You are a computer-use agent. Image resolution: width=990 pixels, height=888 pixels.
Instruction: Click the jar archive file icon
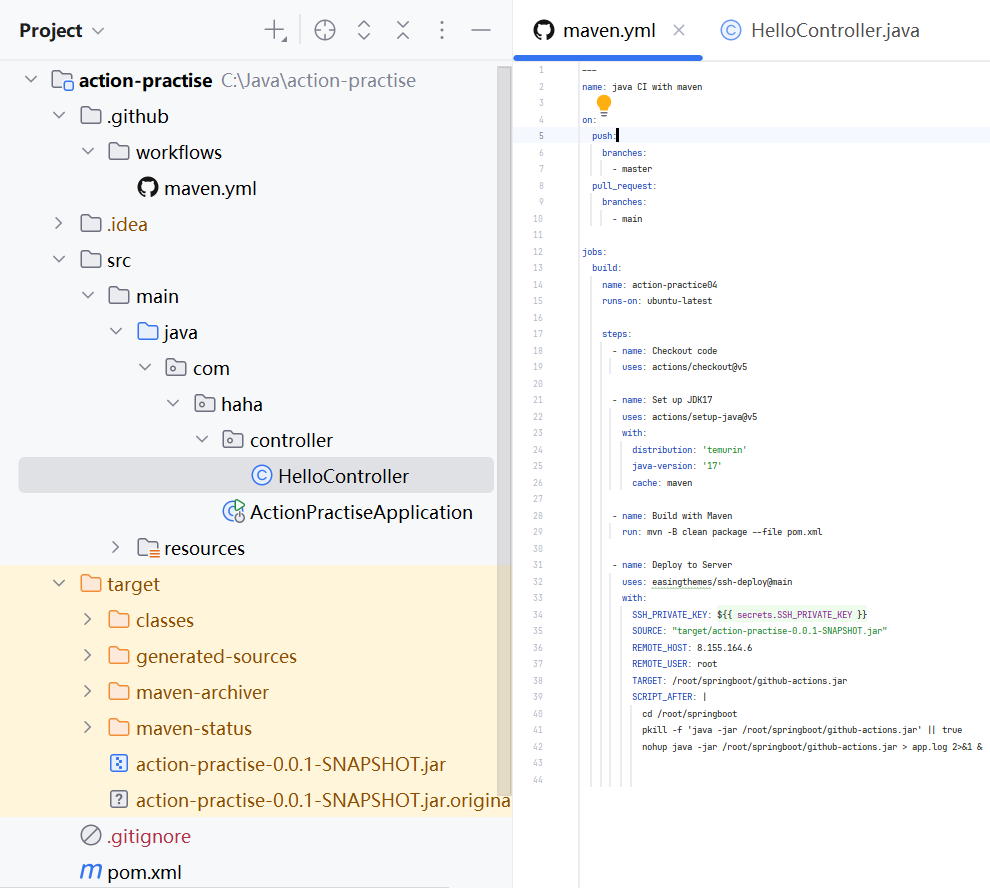click(119, 764)
